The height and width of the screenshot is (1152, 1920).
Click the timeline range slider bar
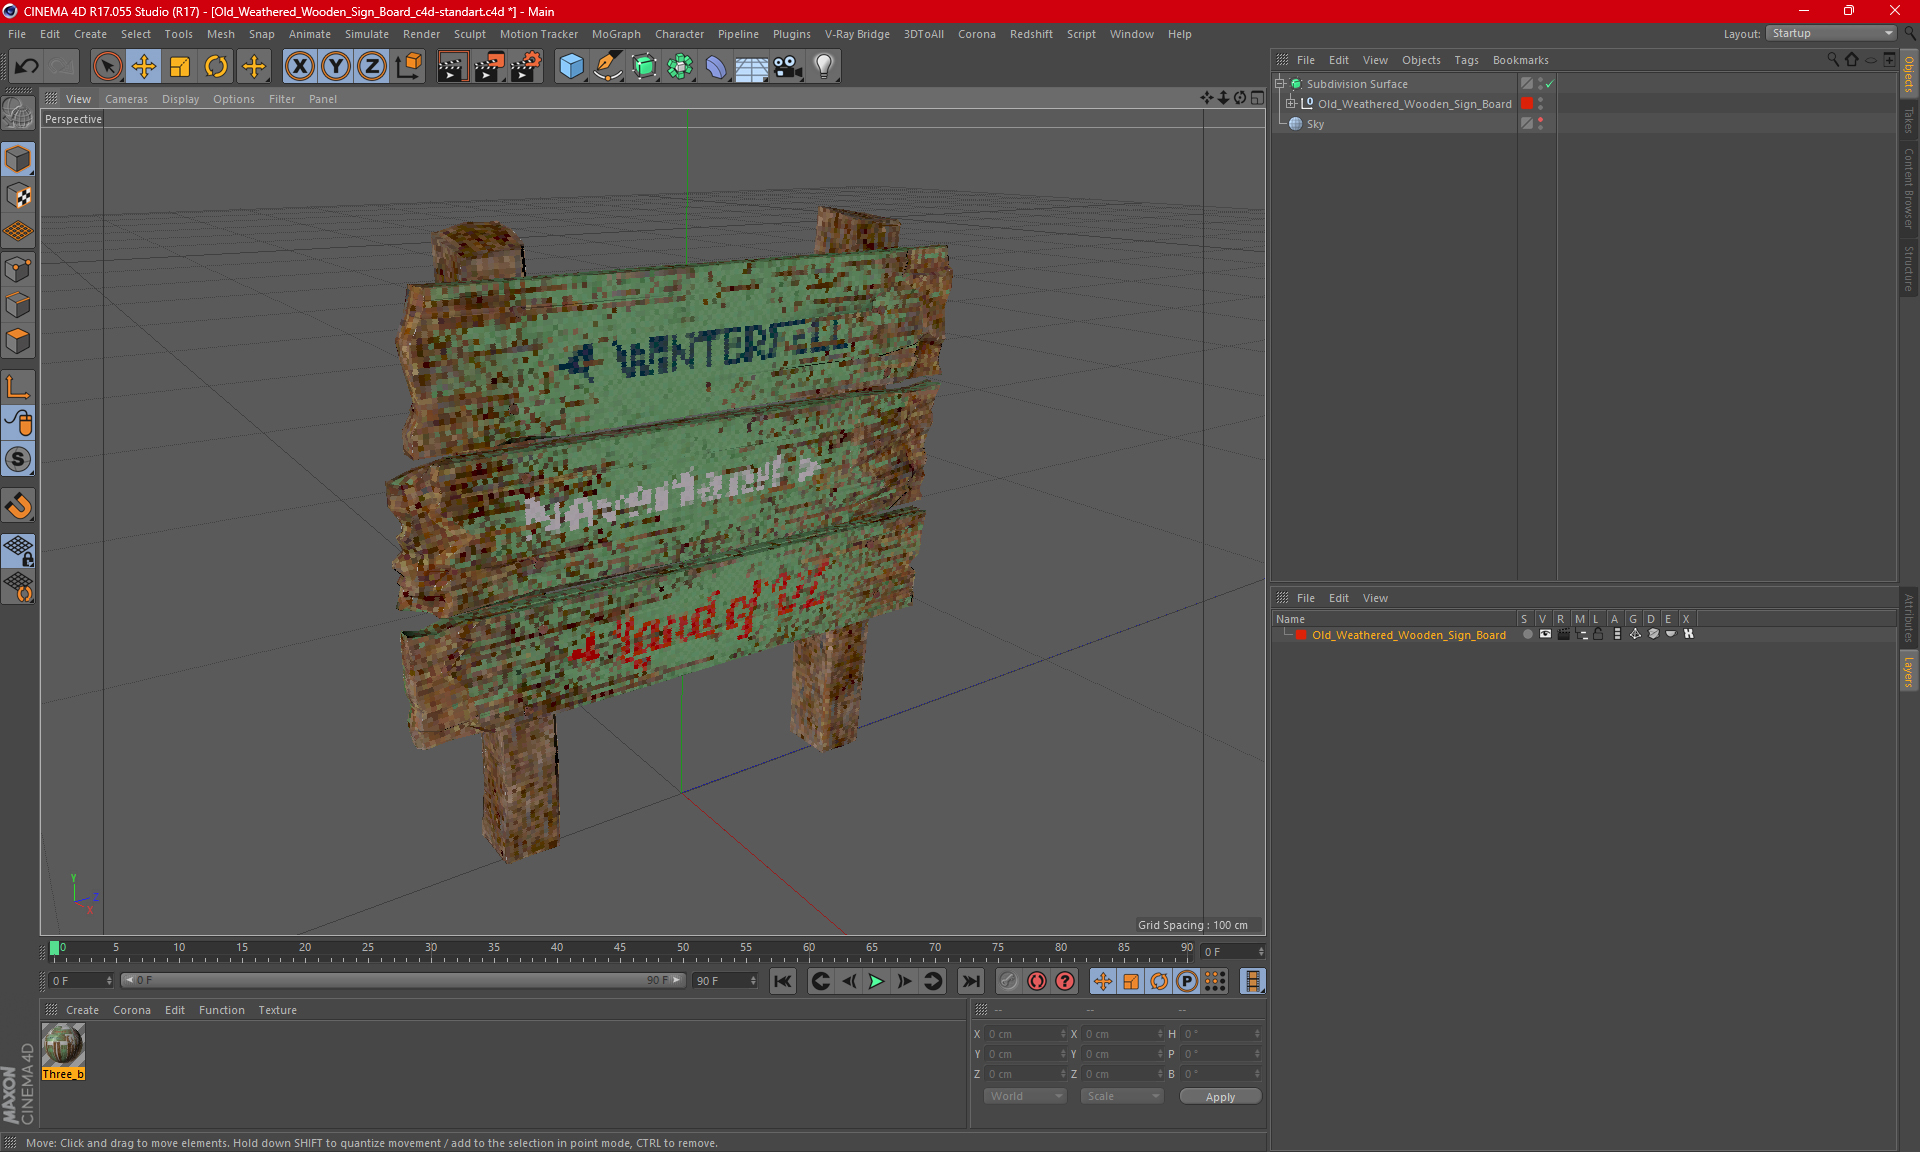(x=403, y=980)
